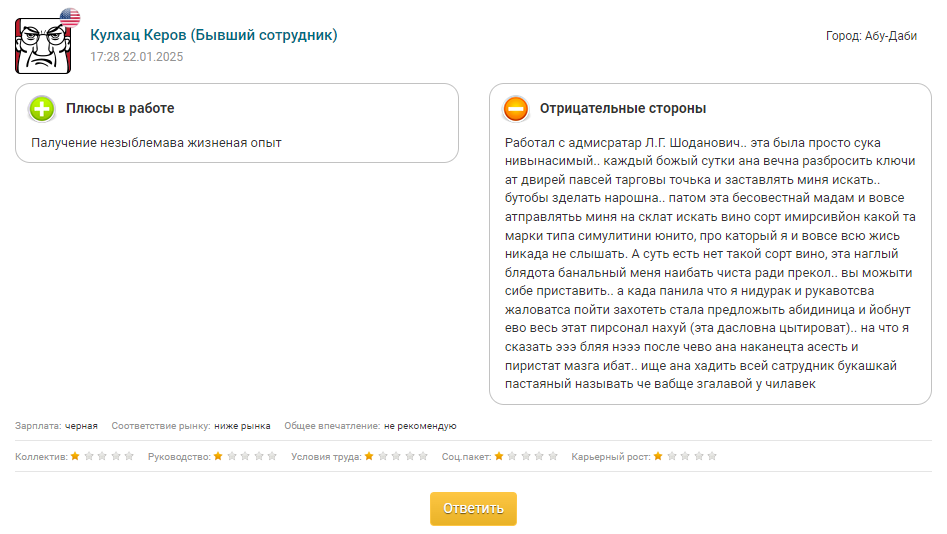The image size is (947, 534).
Task: Click first star of Условия труда rating
Action: [369, 456]
